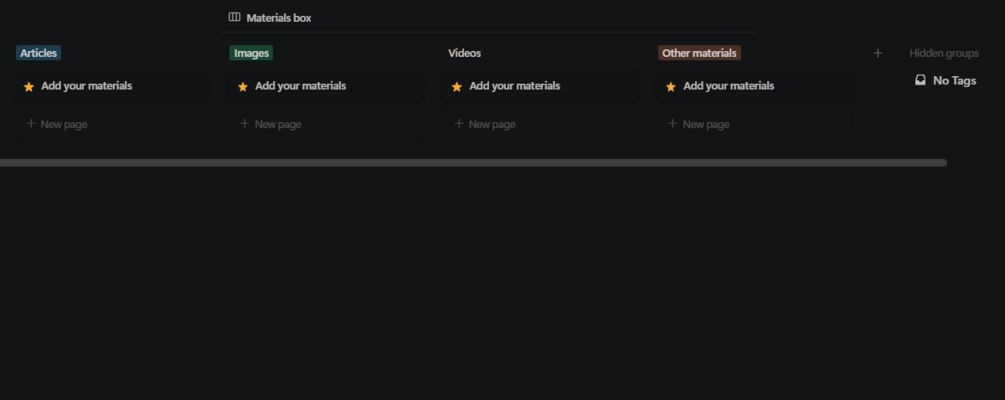Open Add your materials card in Videos
Screen dimensions: 1005x400
tap(514, 86)
